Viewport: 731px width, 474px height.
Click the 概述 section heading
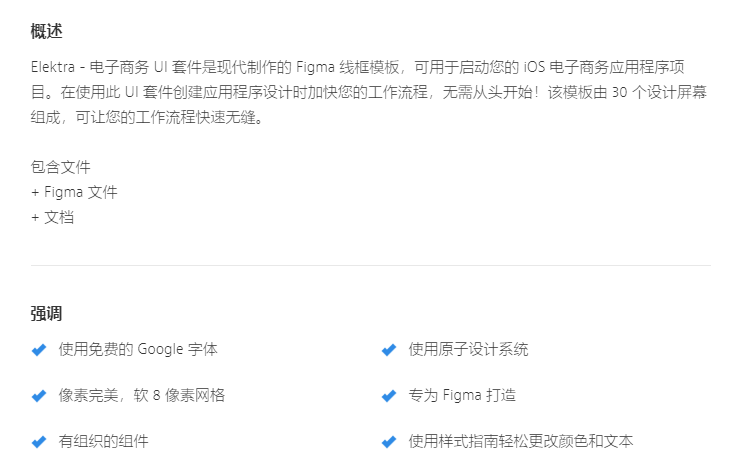(47, 31)
